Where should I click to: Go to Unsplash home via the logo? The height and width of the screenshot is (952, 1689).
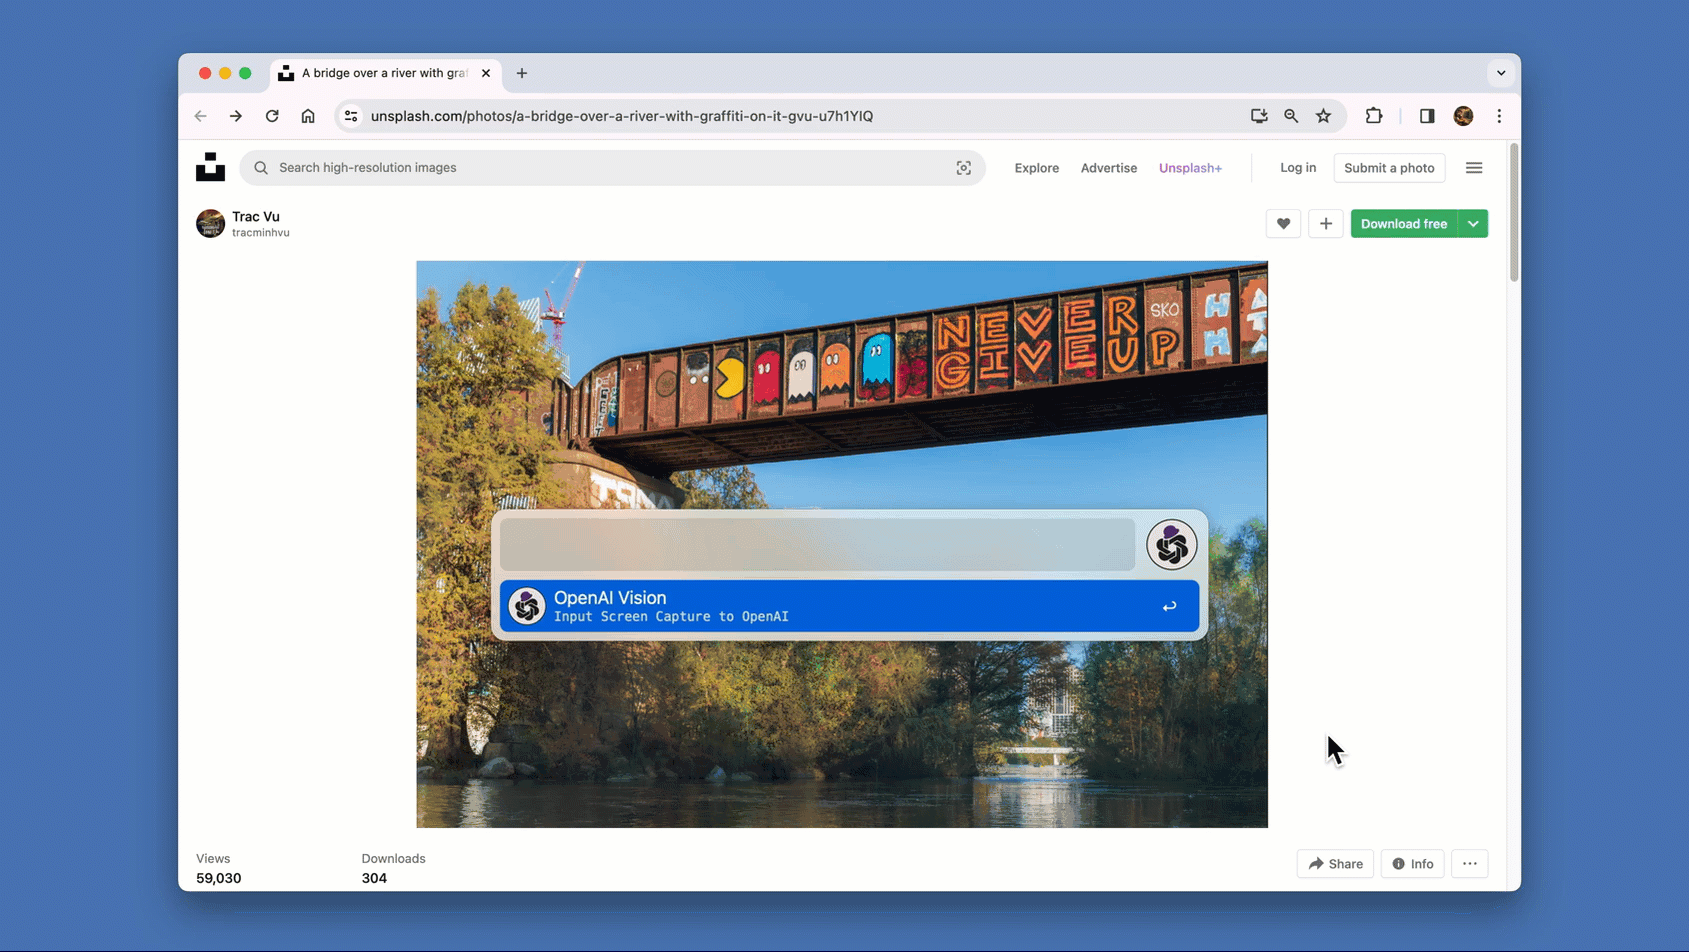(210, 167)
